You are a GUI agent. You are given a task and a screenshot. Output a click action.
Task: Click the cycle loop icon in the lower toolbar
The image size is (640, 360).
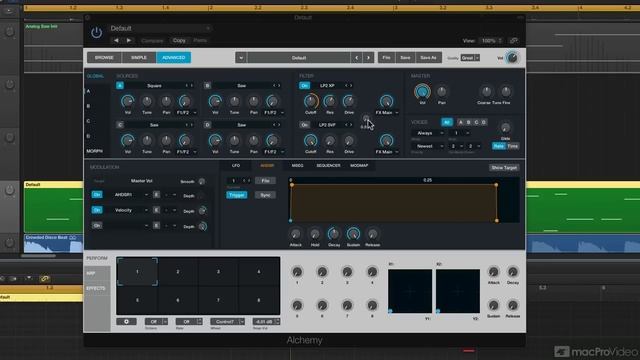point(44,279)
